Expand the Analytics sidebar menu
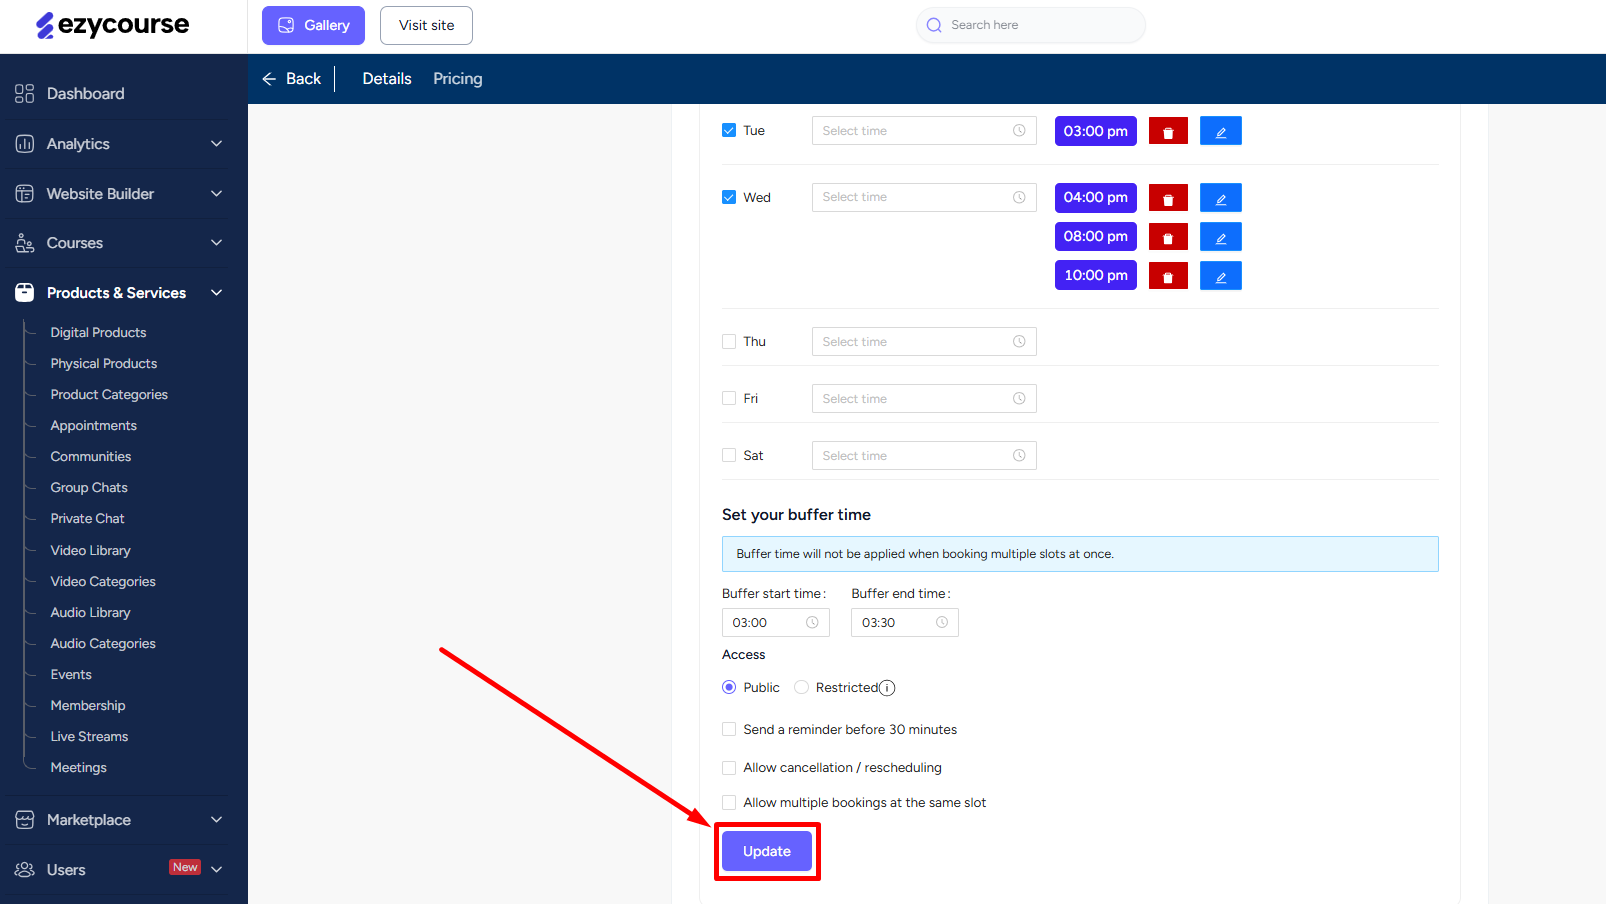1606x904 pixels. (x=216, y=144)
